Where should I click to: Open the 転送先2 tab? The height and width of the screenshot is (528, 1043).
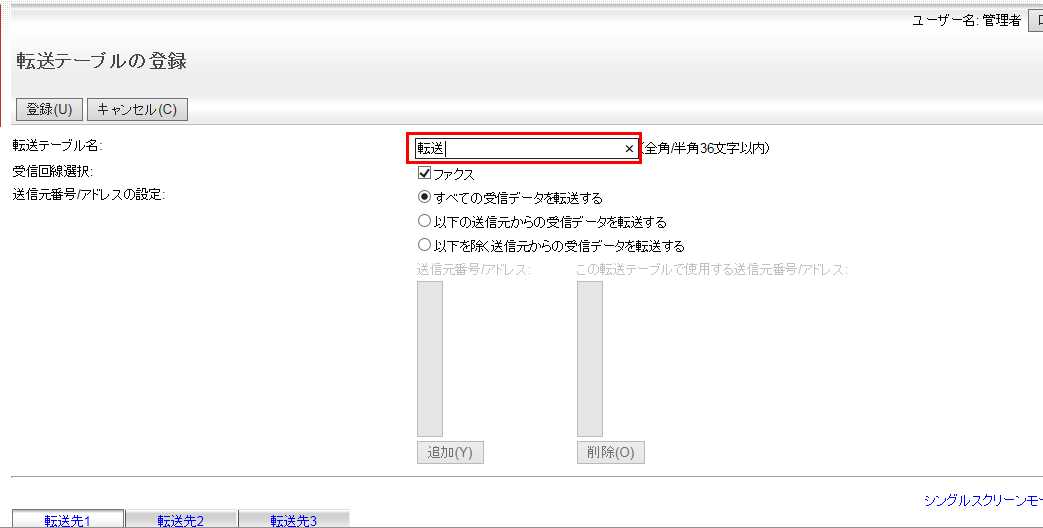point(181,520)
